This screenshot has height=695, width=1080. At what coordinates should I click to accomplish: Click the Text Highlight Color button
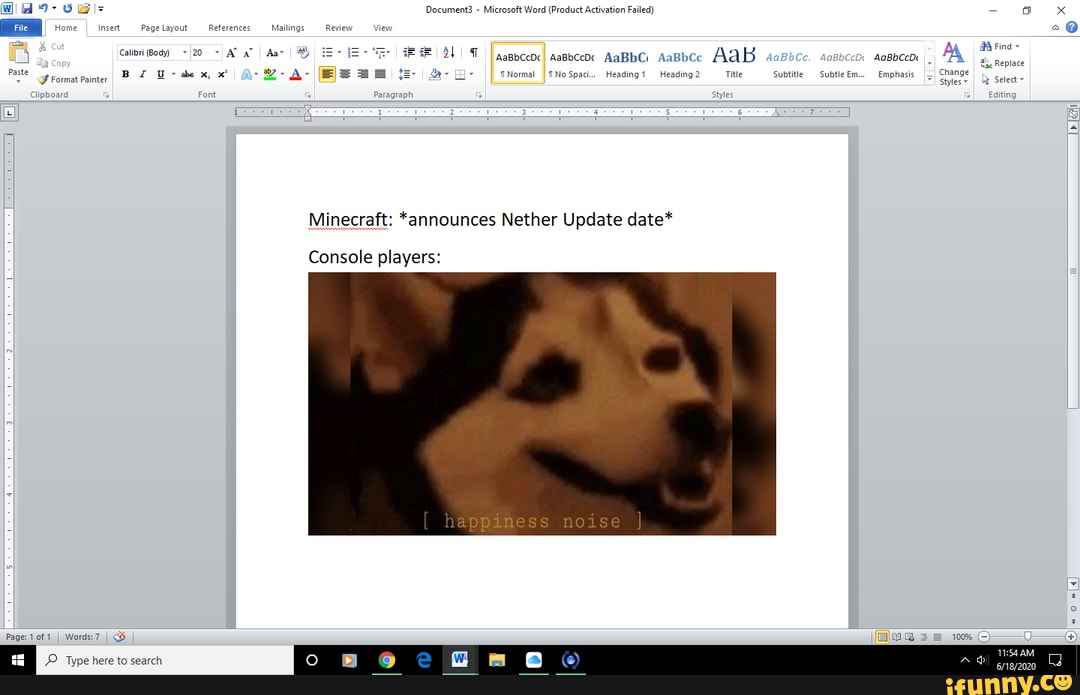tap(270, 74)
